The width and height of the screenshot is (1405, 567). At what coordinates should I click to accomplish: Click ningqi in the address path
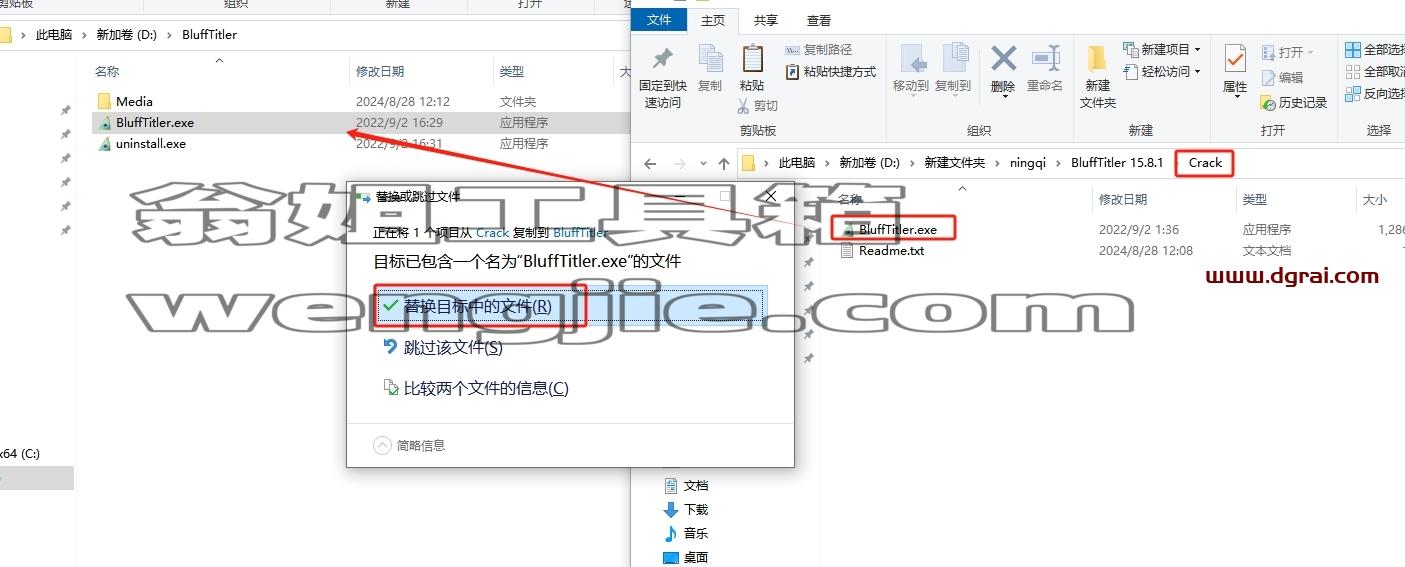pyautogui.click(x=1029, y=163)
